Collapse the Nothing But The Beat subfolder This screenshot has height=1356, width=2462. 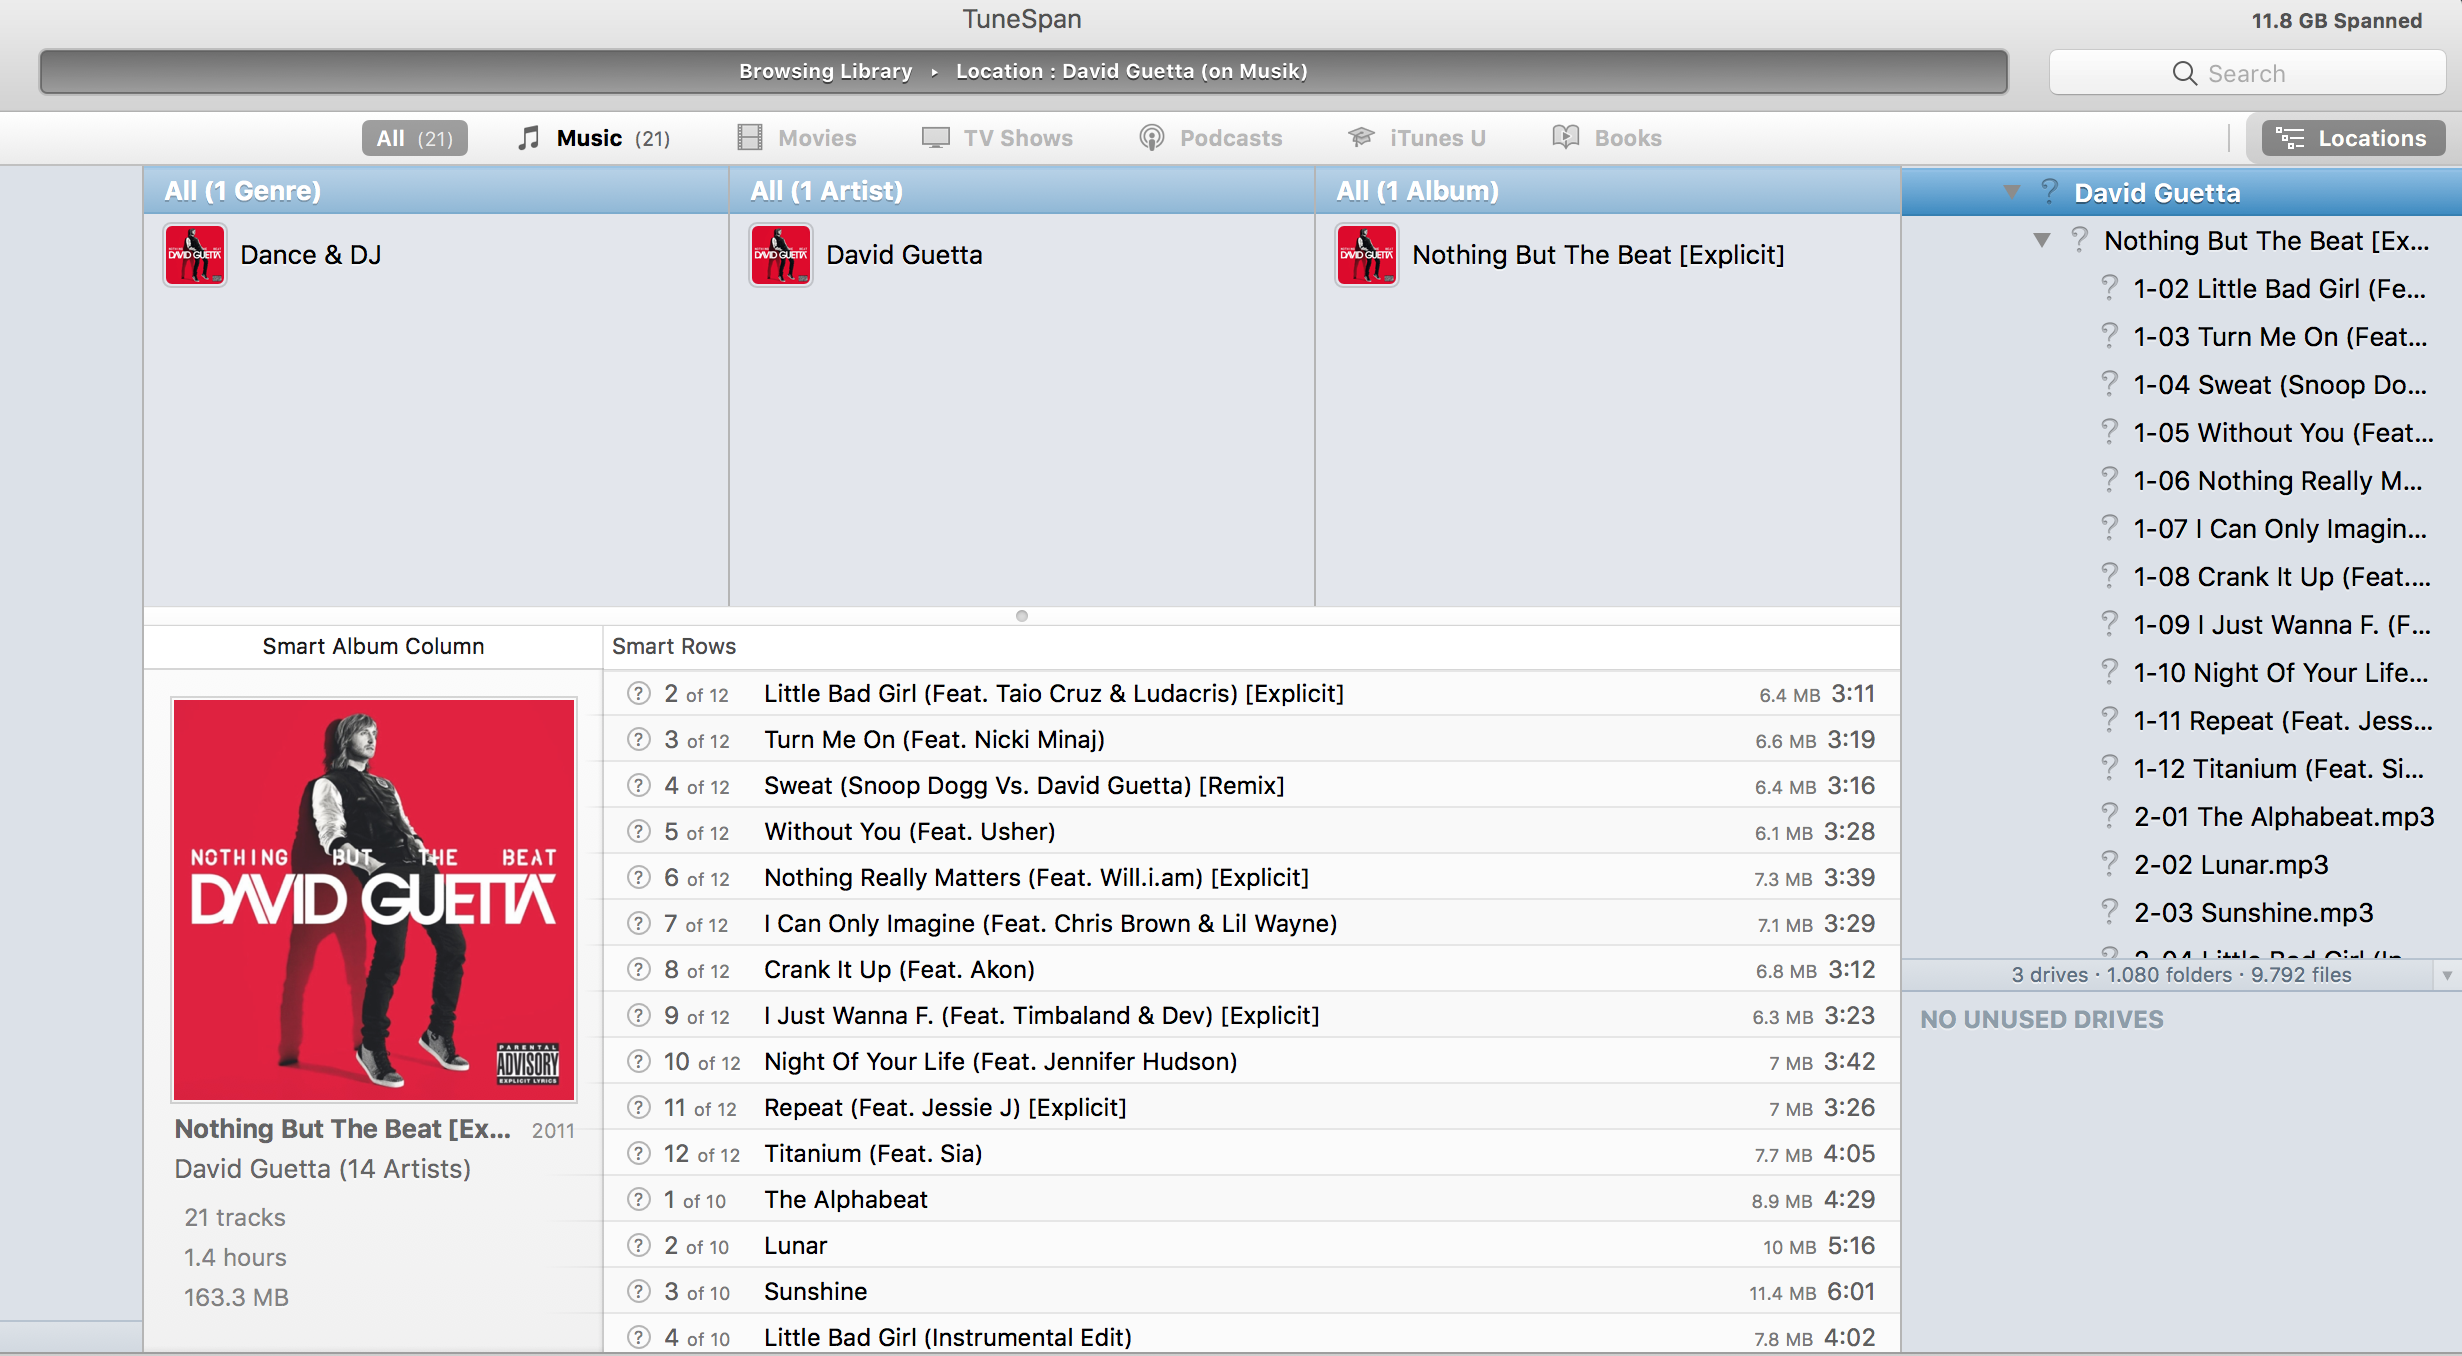coord(2041,240)
